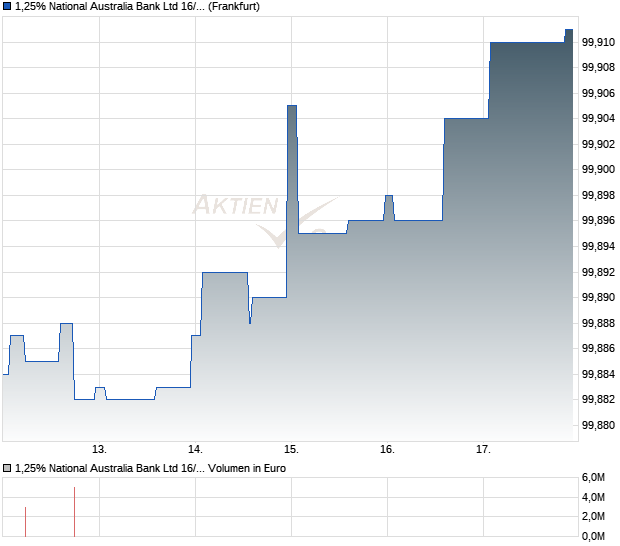Image resolution: width=620 pixels, height=546 pixels.
Task: Click the 99,892 price axis label
Action: point(598,272)
